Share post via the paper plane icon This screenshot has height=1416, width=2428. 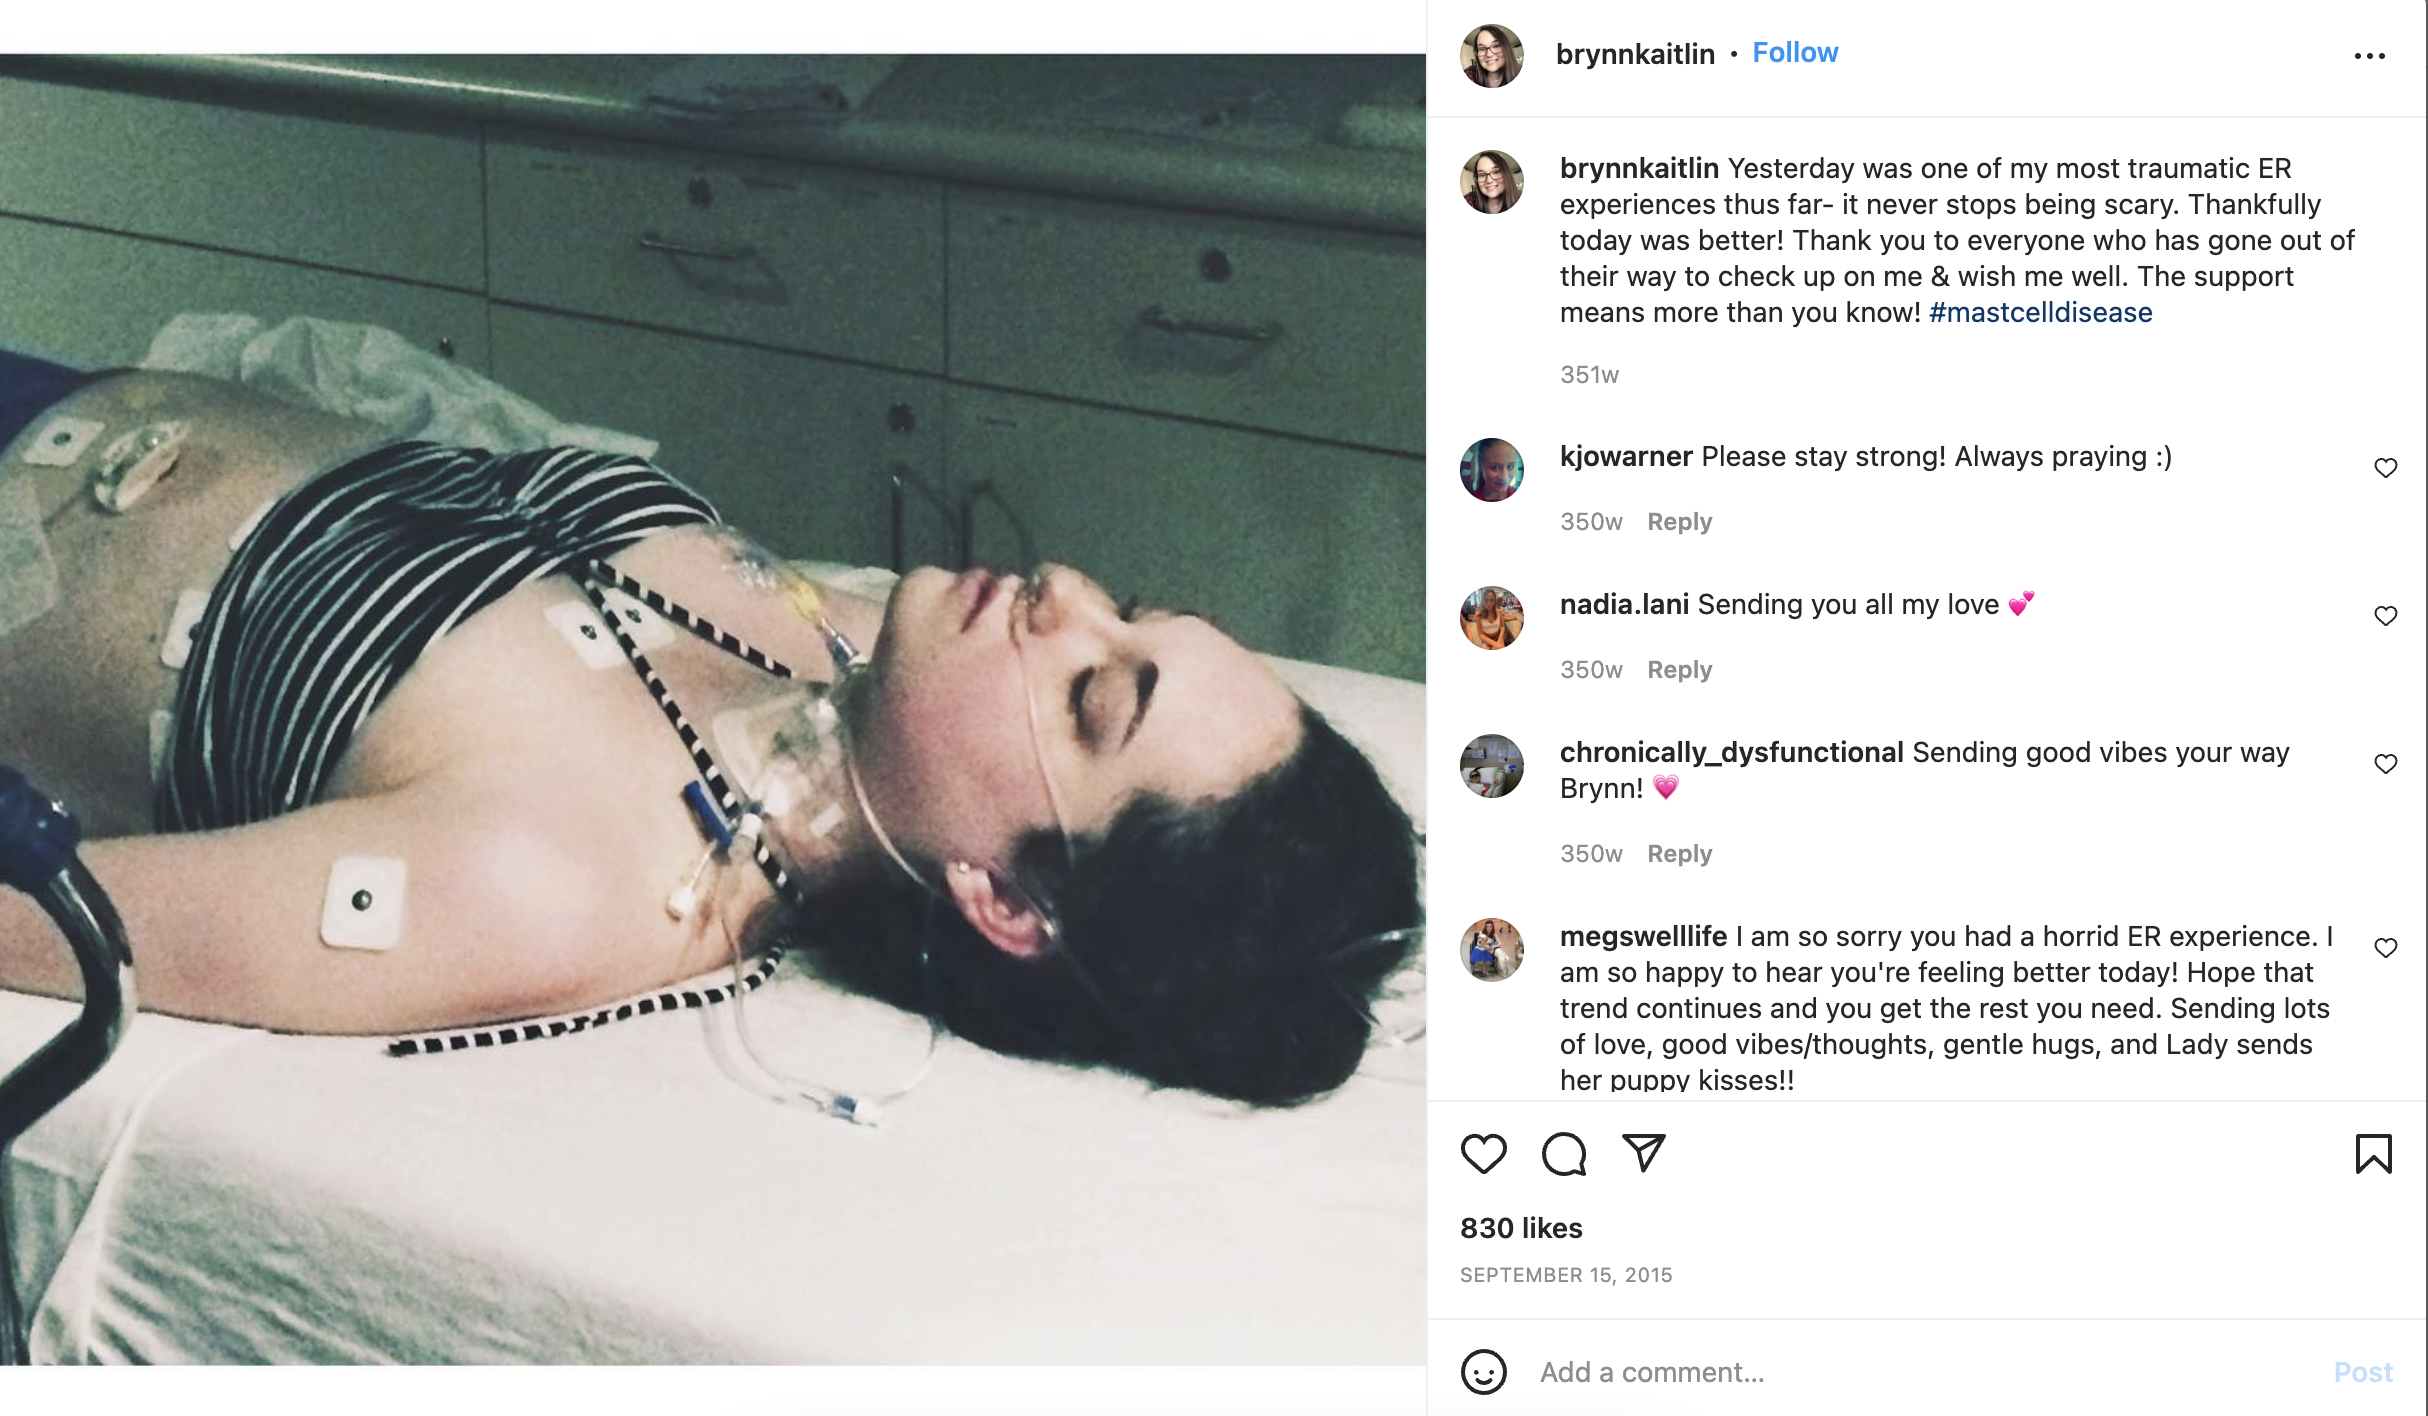1643,1153
